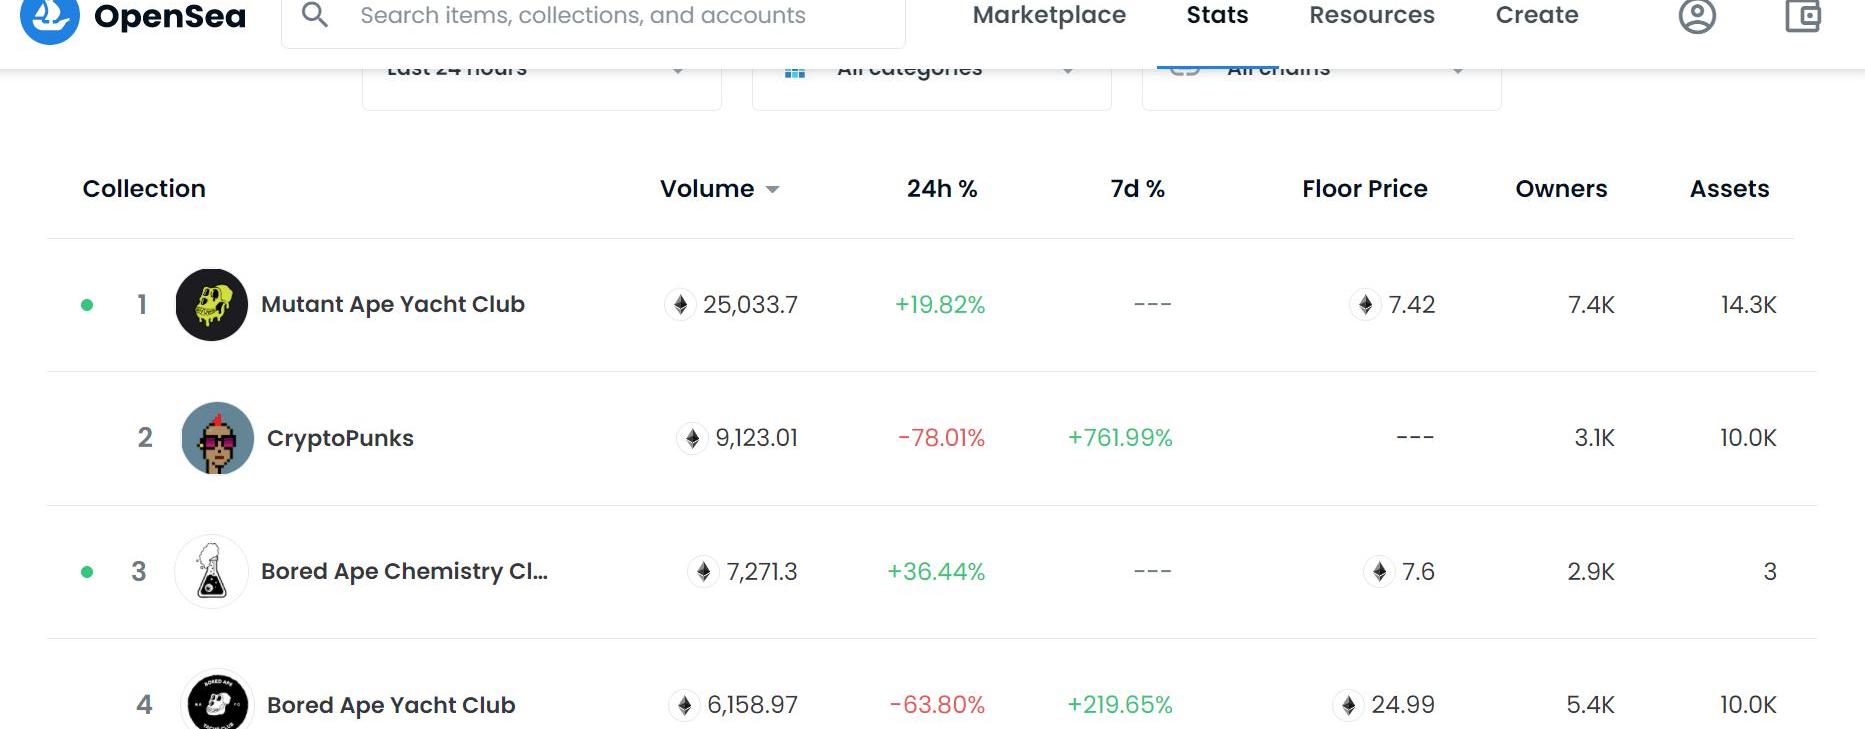Open the Mutant Ape Yacht Club avatar
Image resolution: width=1865 pixels, height=729 pixels.
212,305
